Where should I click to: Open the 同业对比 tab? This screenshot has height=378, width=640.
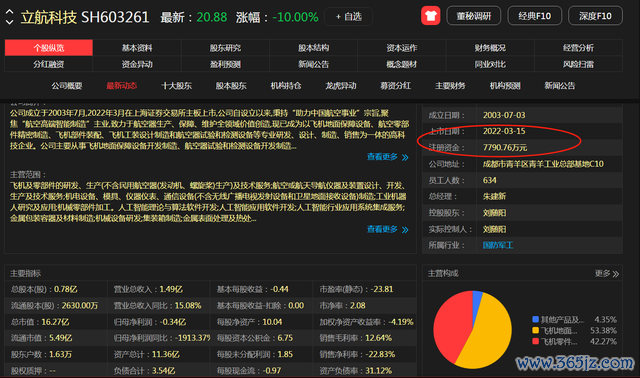coord(490,64)
